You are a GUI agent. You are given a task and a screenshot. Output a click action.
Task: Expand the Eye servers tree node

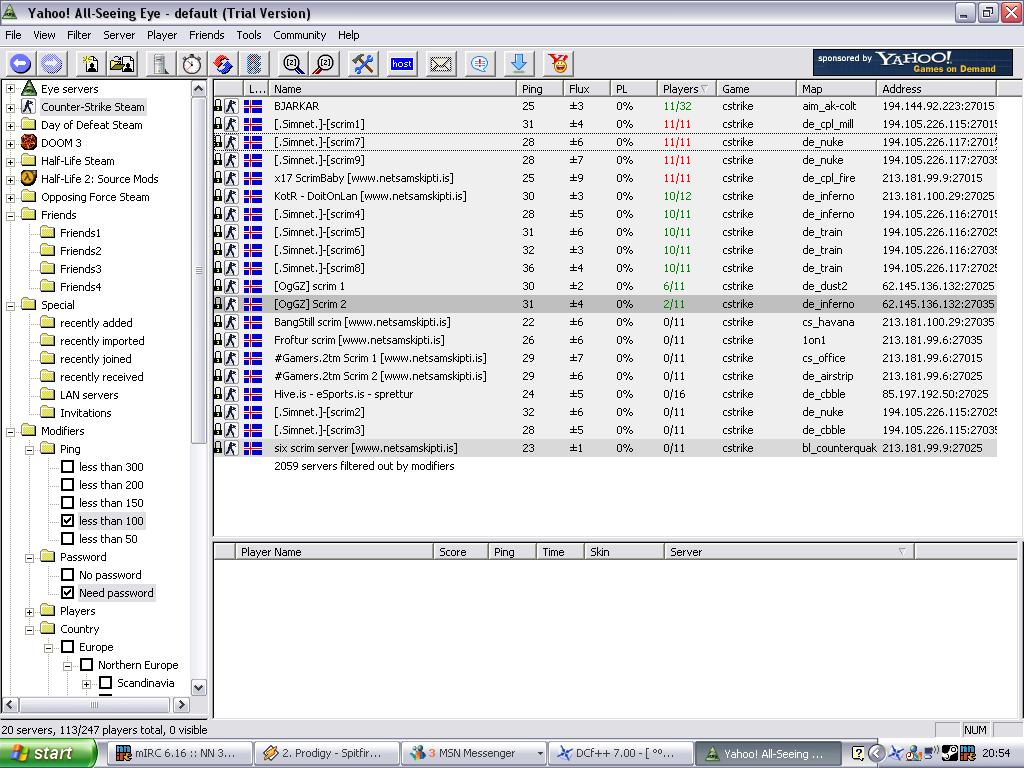click(x=10, y=89)
